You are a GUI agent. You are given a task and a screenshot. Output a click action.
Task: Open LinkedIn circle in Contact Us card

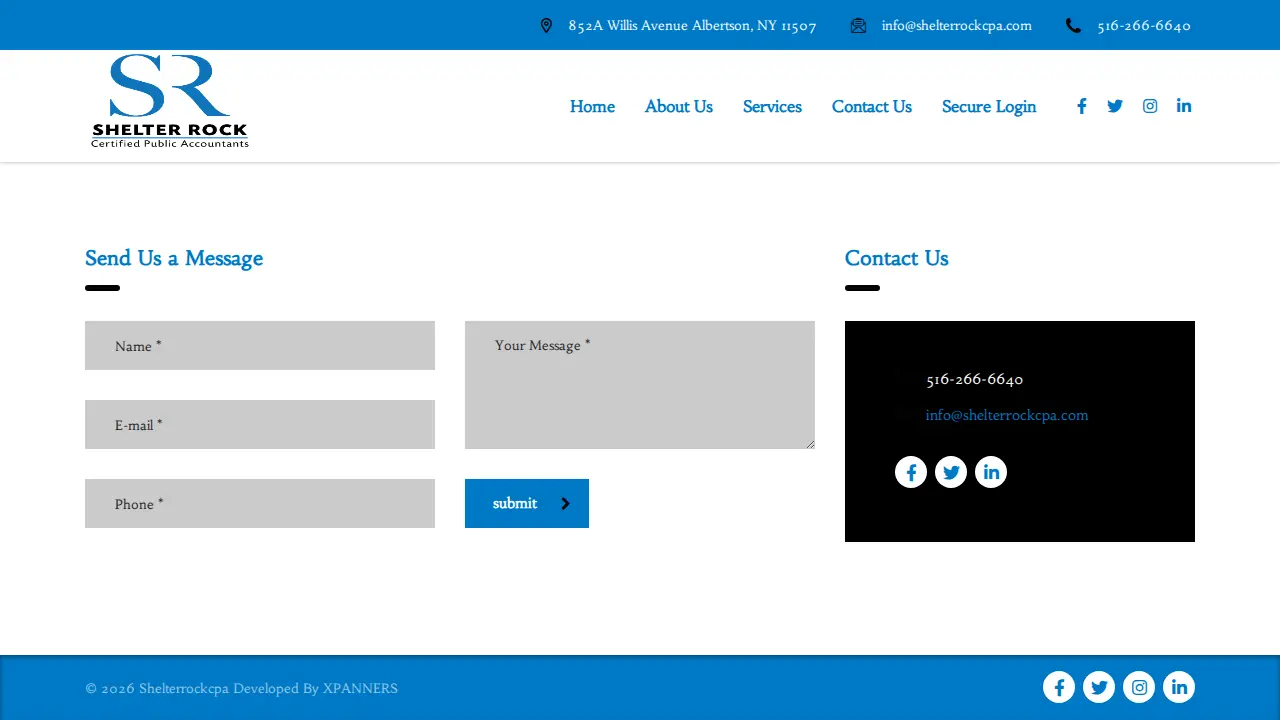[991, 472]
